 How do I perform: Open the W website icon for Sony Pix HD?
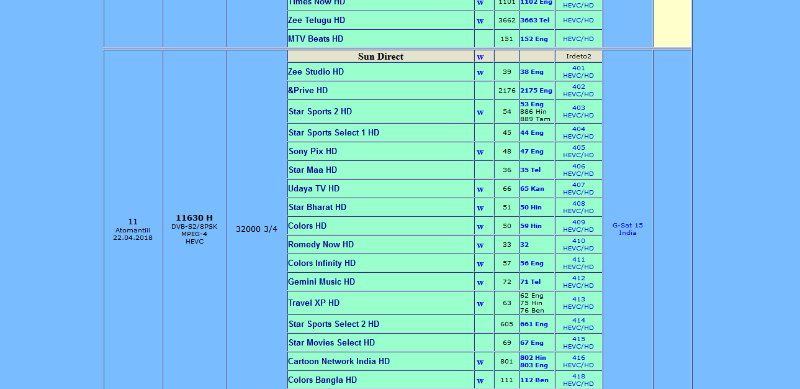(480, 152)
